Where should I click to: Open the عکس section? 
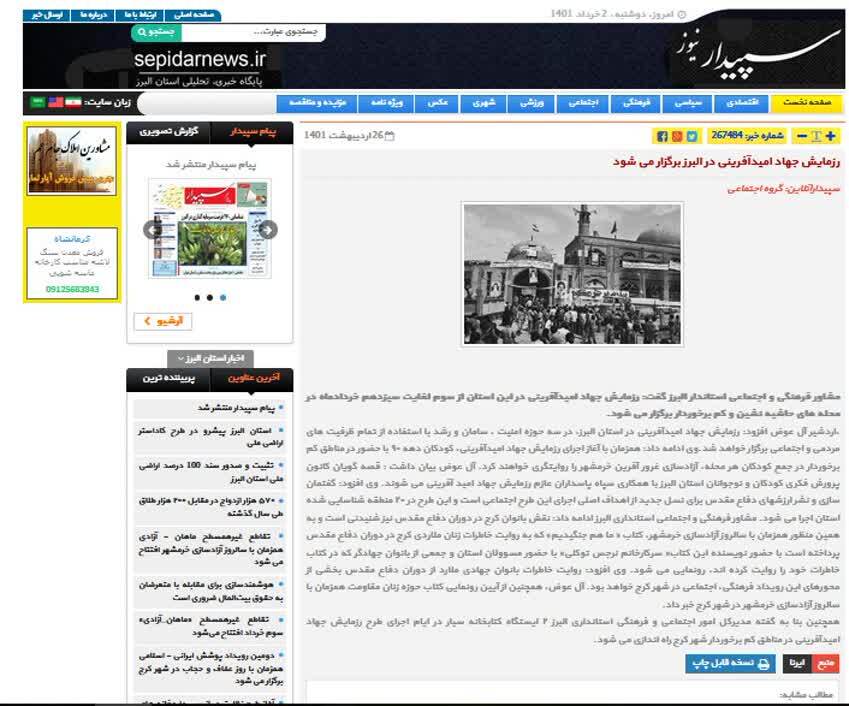[437, 103]
